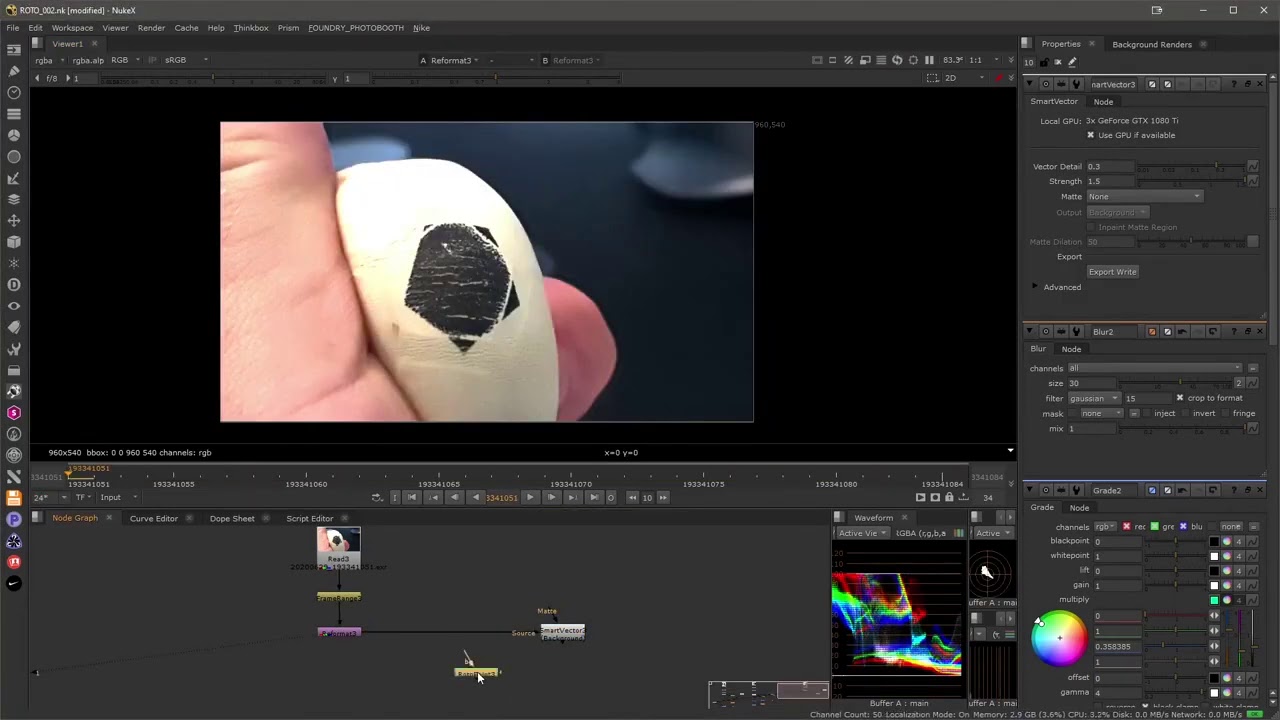This screenshot has height=720, width=1280.
Task: Open the Channel nodes stacked-bars icon
Action: pos(14,114)
